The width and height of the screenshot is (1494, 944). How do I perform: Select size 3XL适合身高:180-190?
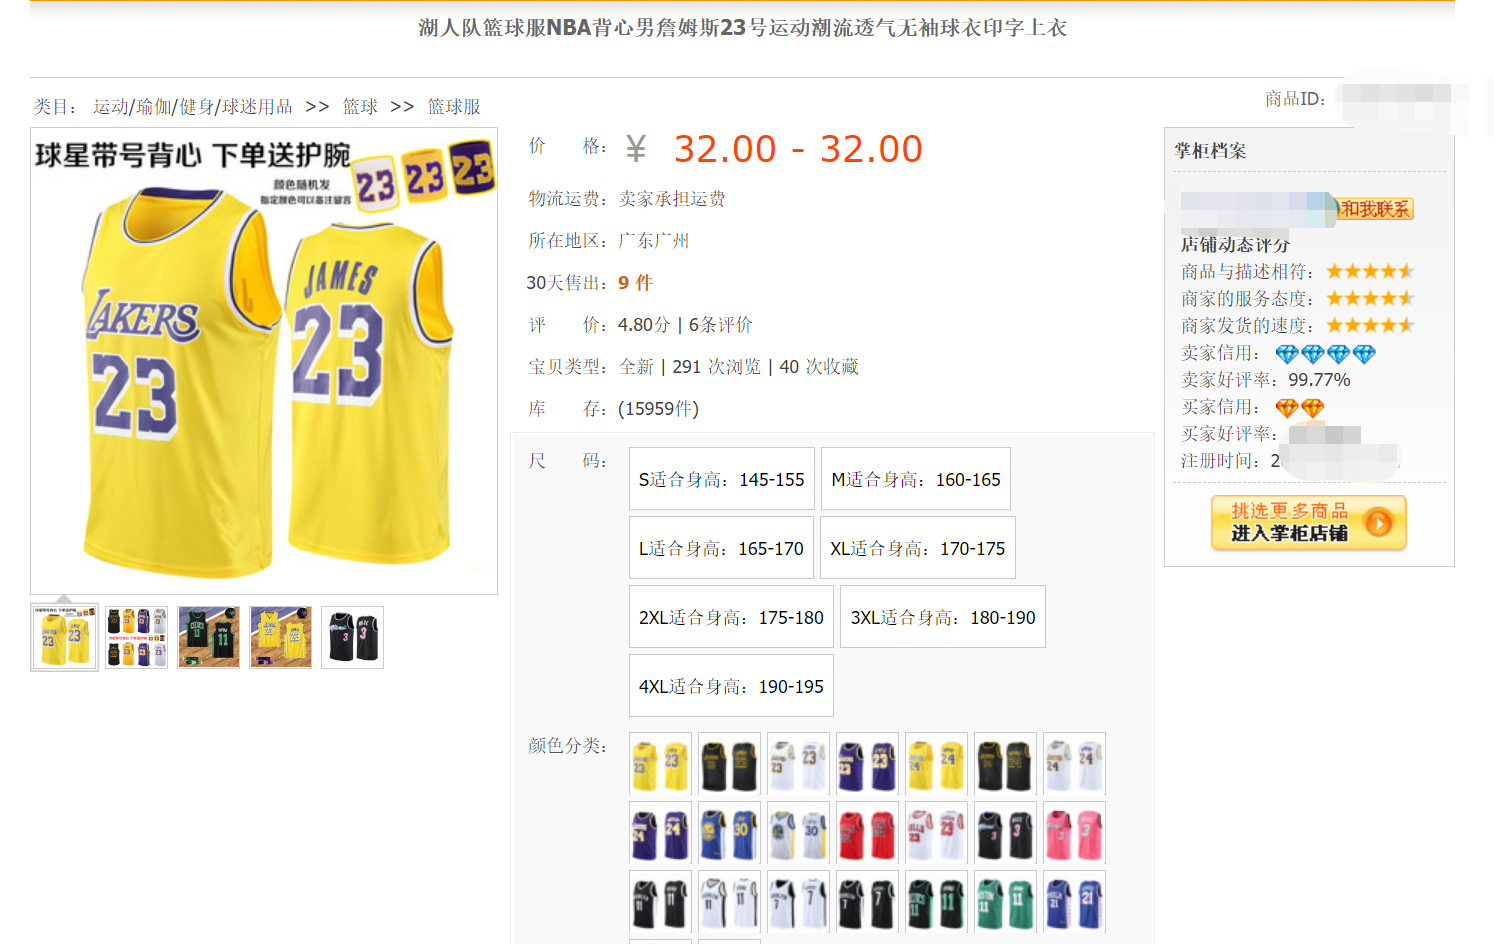point(943,617)
